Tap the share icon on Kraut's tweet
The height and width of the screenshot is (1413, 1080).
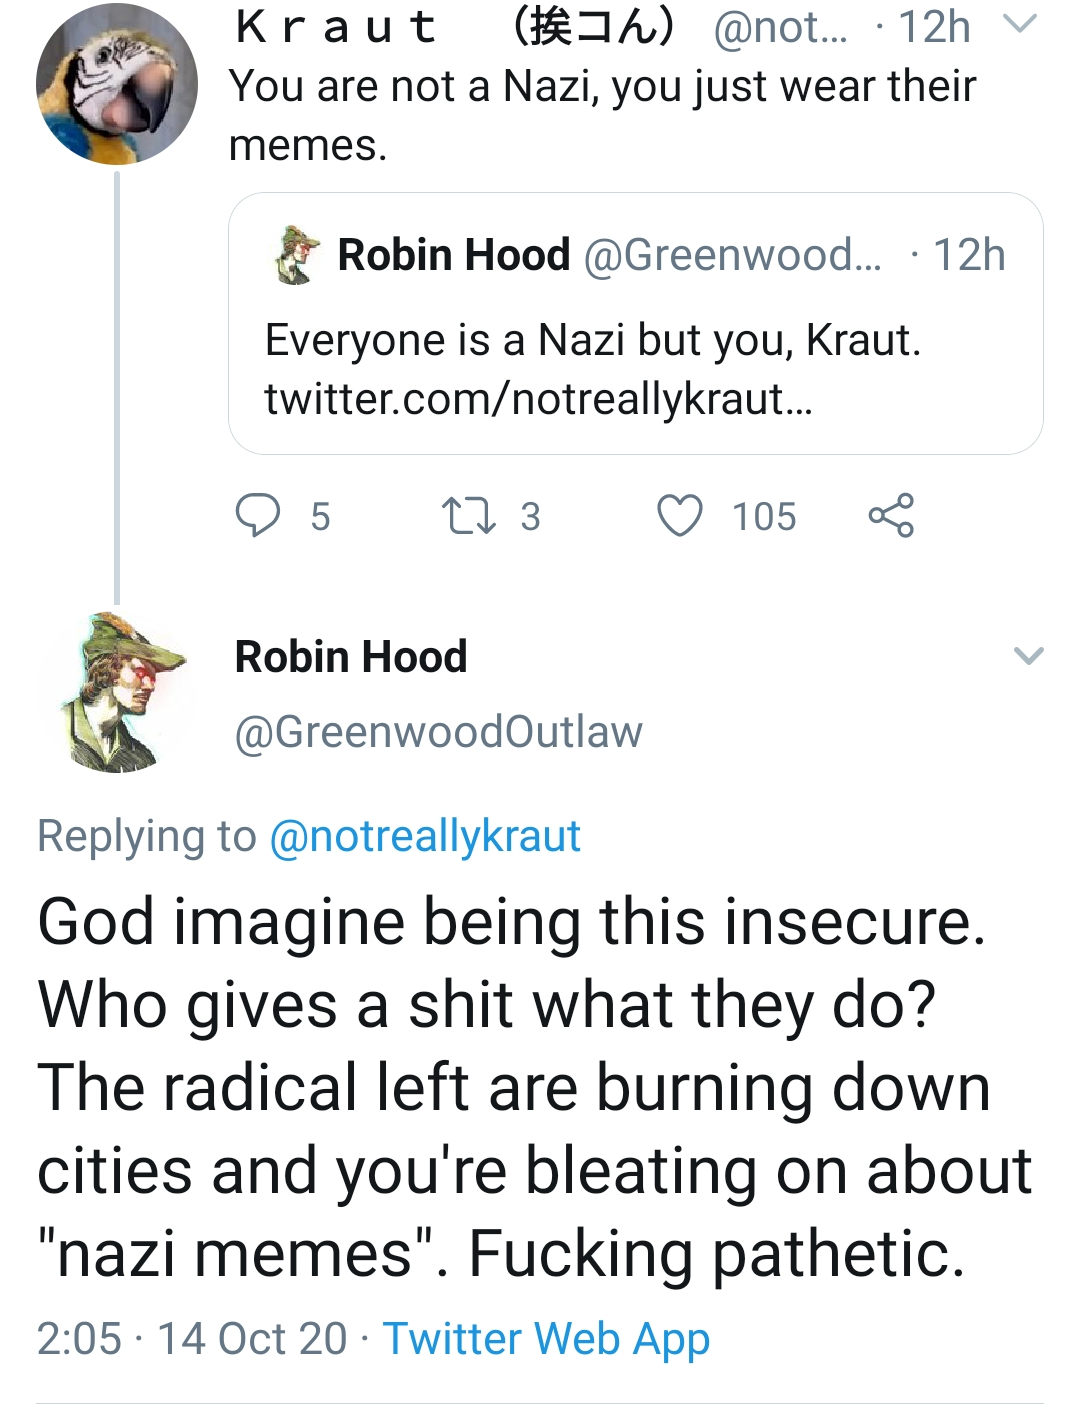click(891, 516)
